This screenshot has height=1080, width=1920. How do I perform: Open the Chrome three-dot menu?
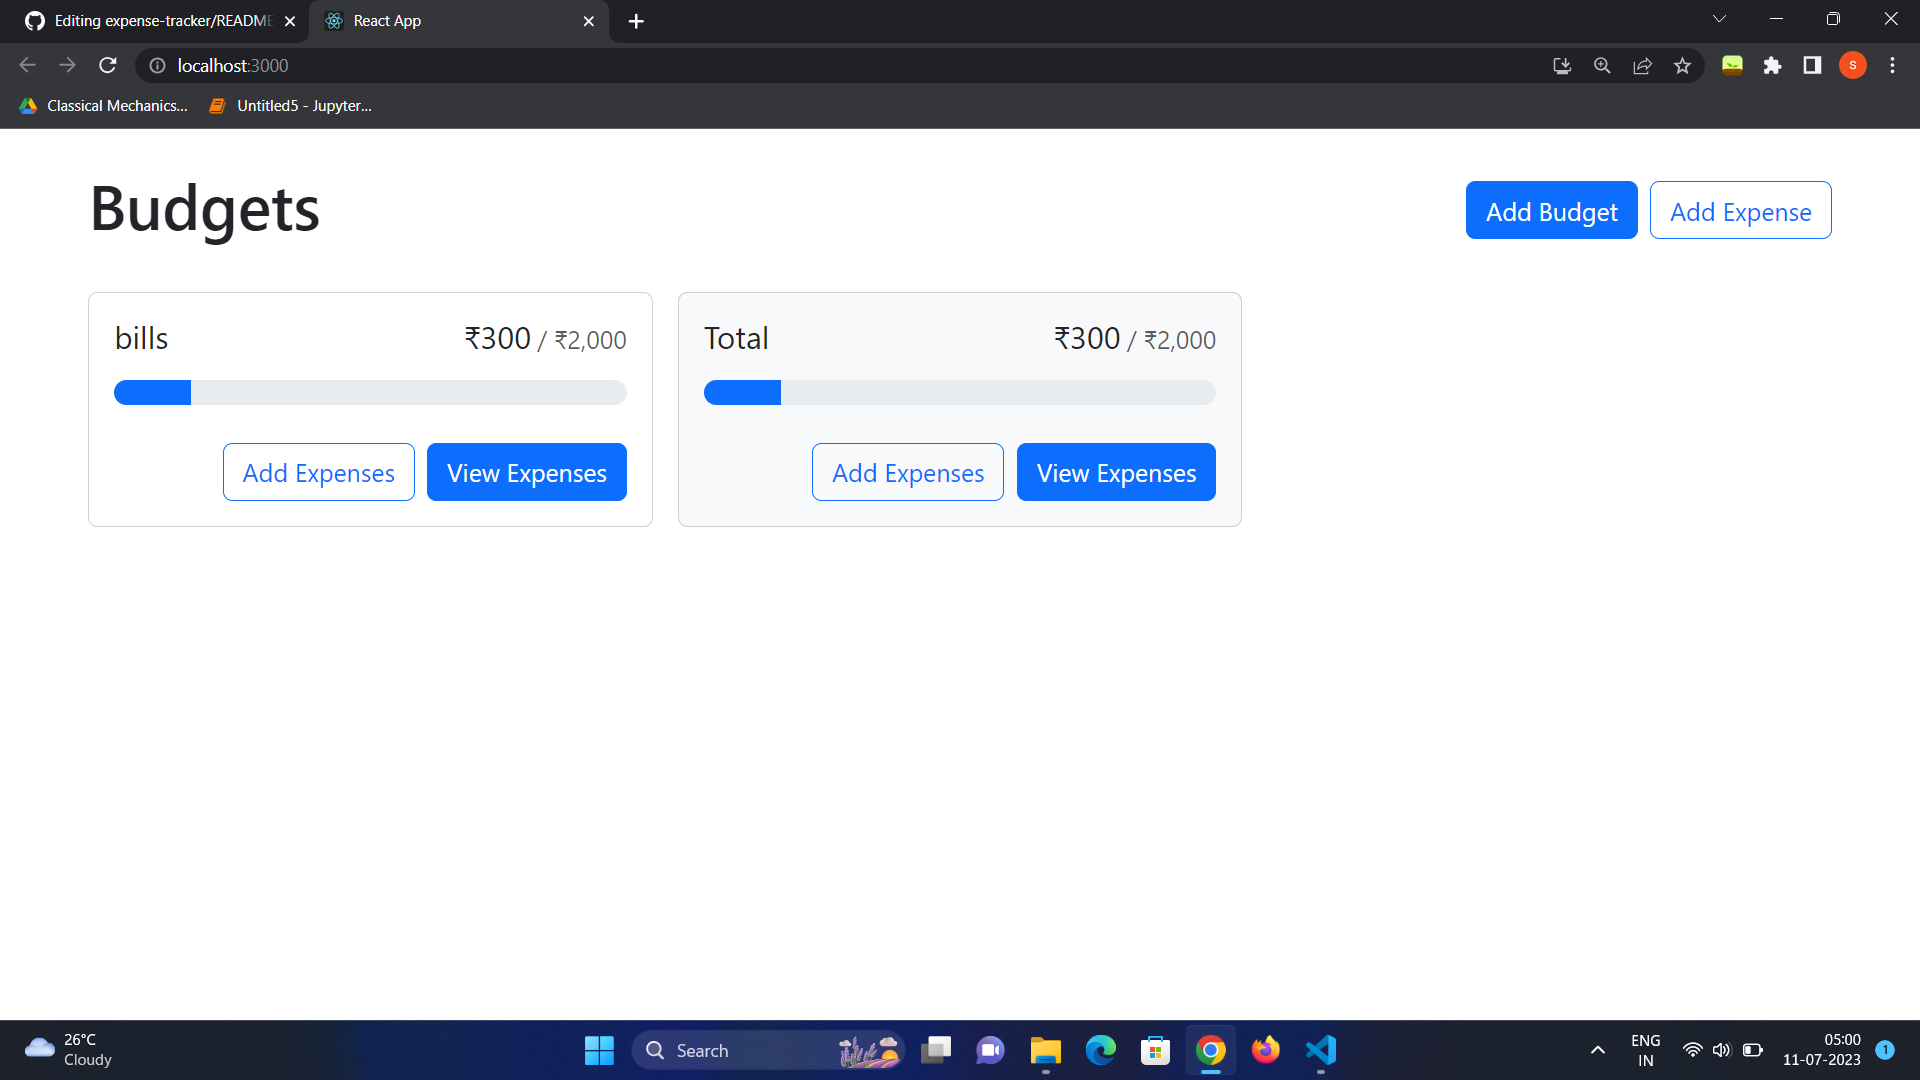coord(1892,65)
